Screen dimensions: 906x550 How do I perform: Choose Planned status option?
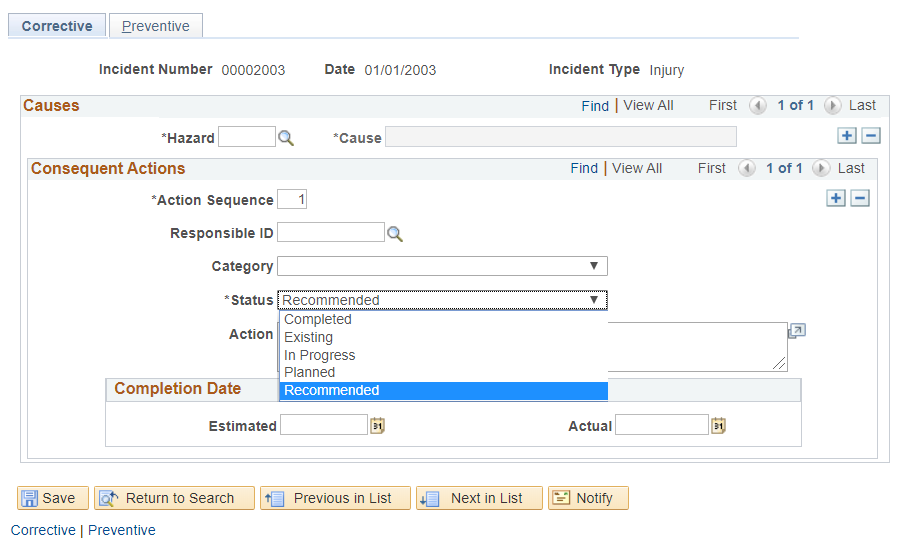pos(443,373)
